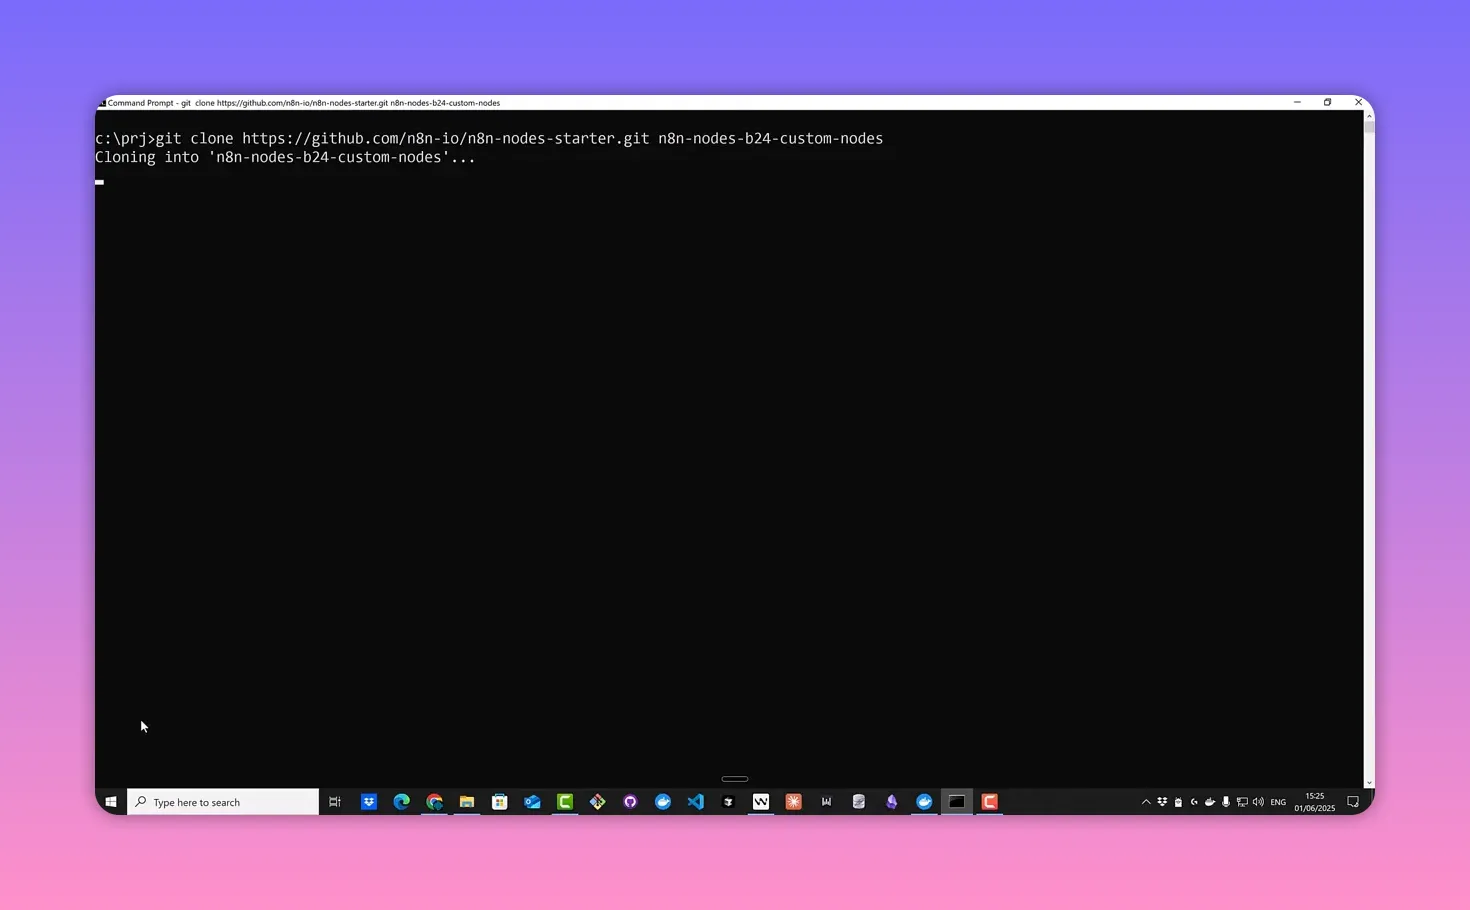Switch input language by clicking ENG
This screenshot has width=1470, height=910.
[1277, 801]
